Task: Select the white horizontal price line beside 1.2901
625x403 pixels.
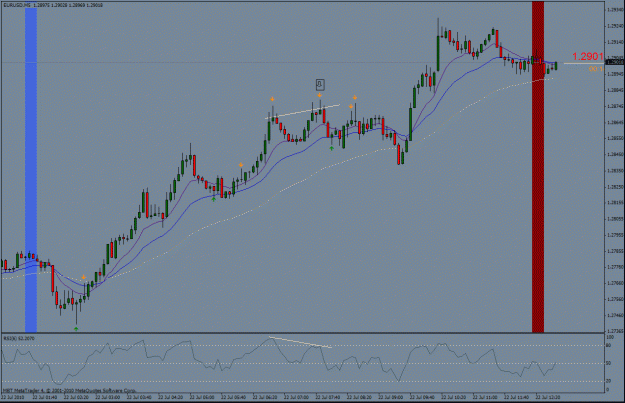Action: [x=584, y=63]
